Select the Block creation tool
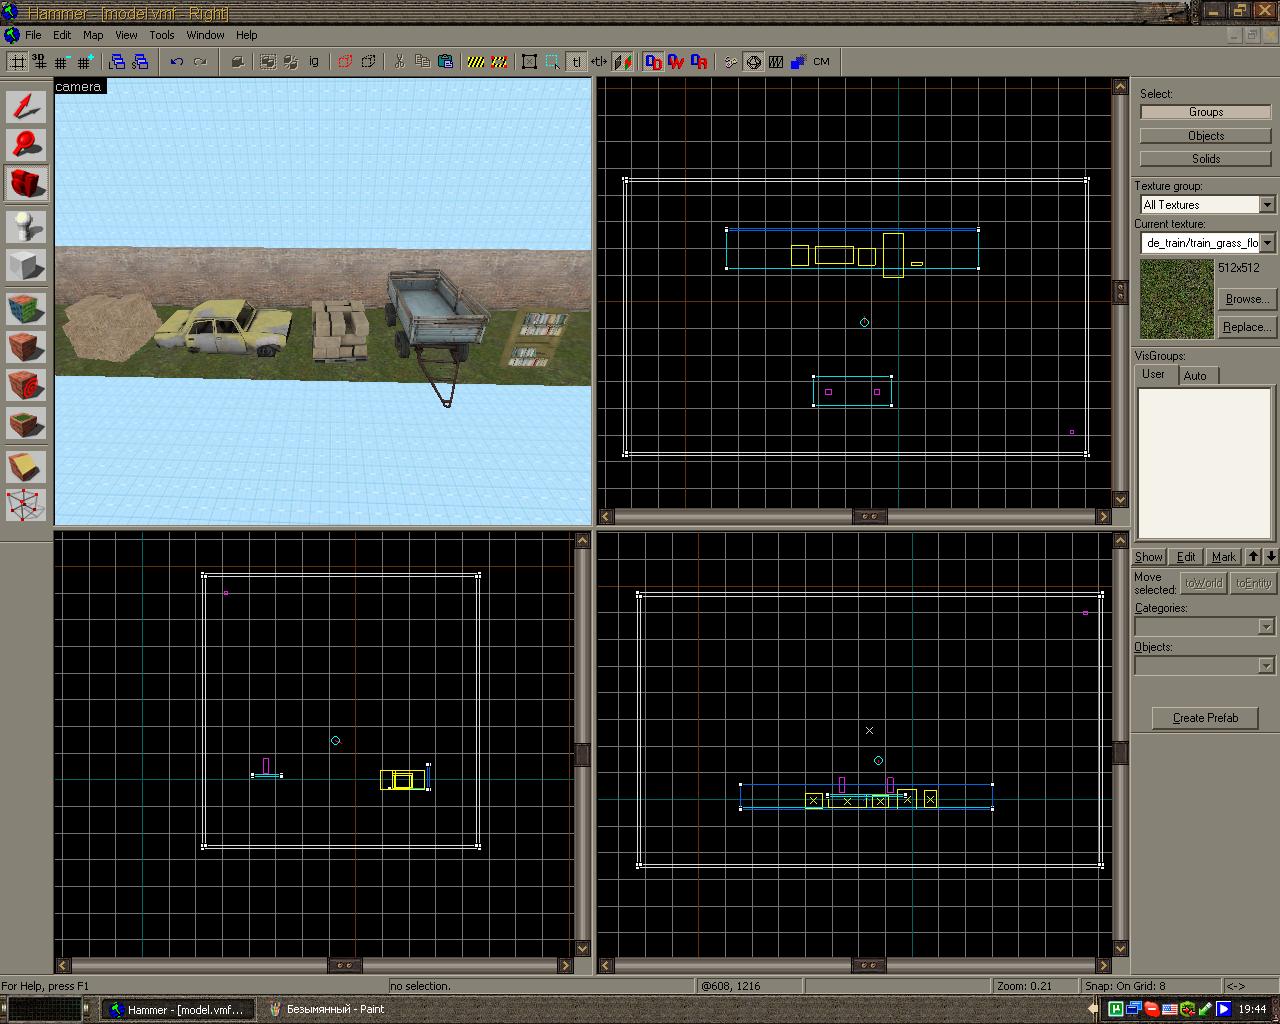Viewport: 1280px width, 1024px height. pos(26,266)
